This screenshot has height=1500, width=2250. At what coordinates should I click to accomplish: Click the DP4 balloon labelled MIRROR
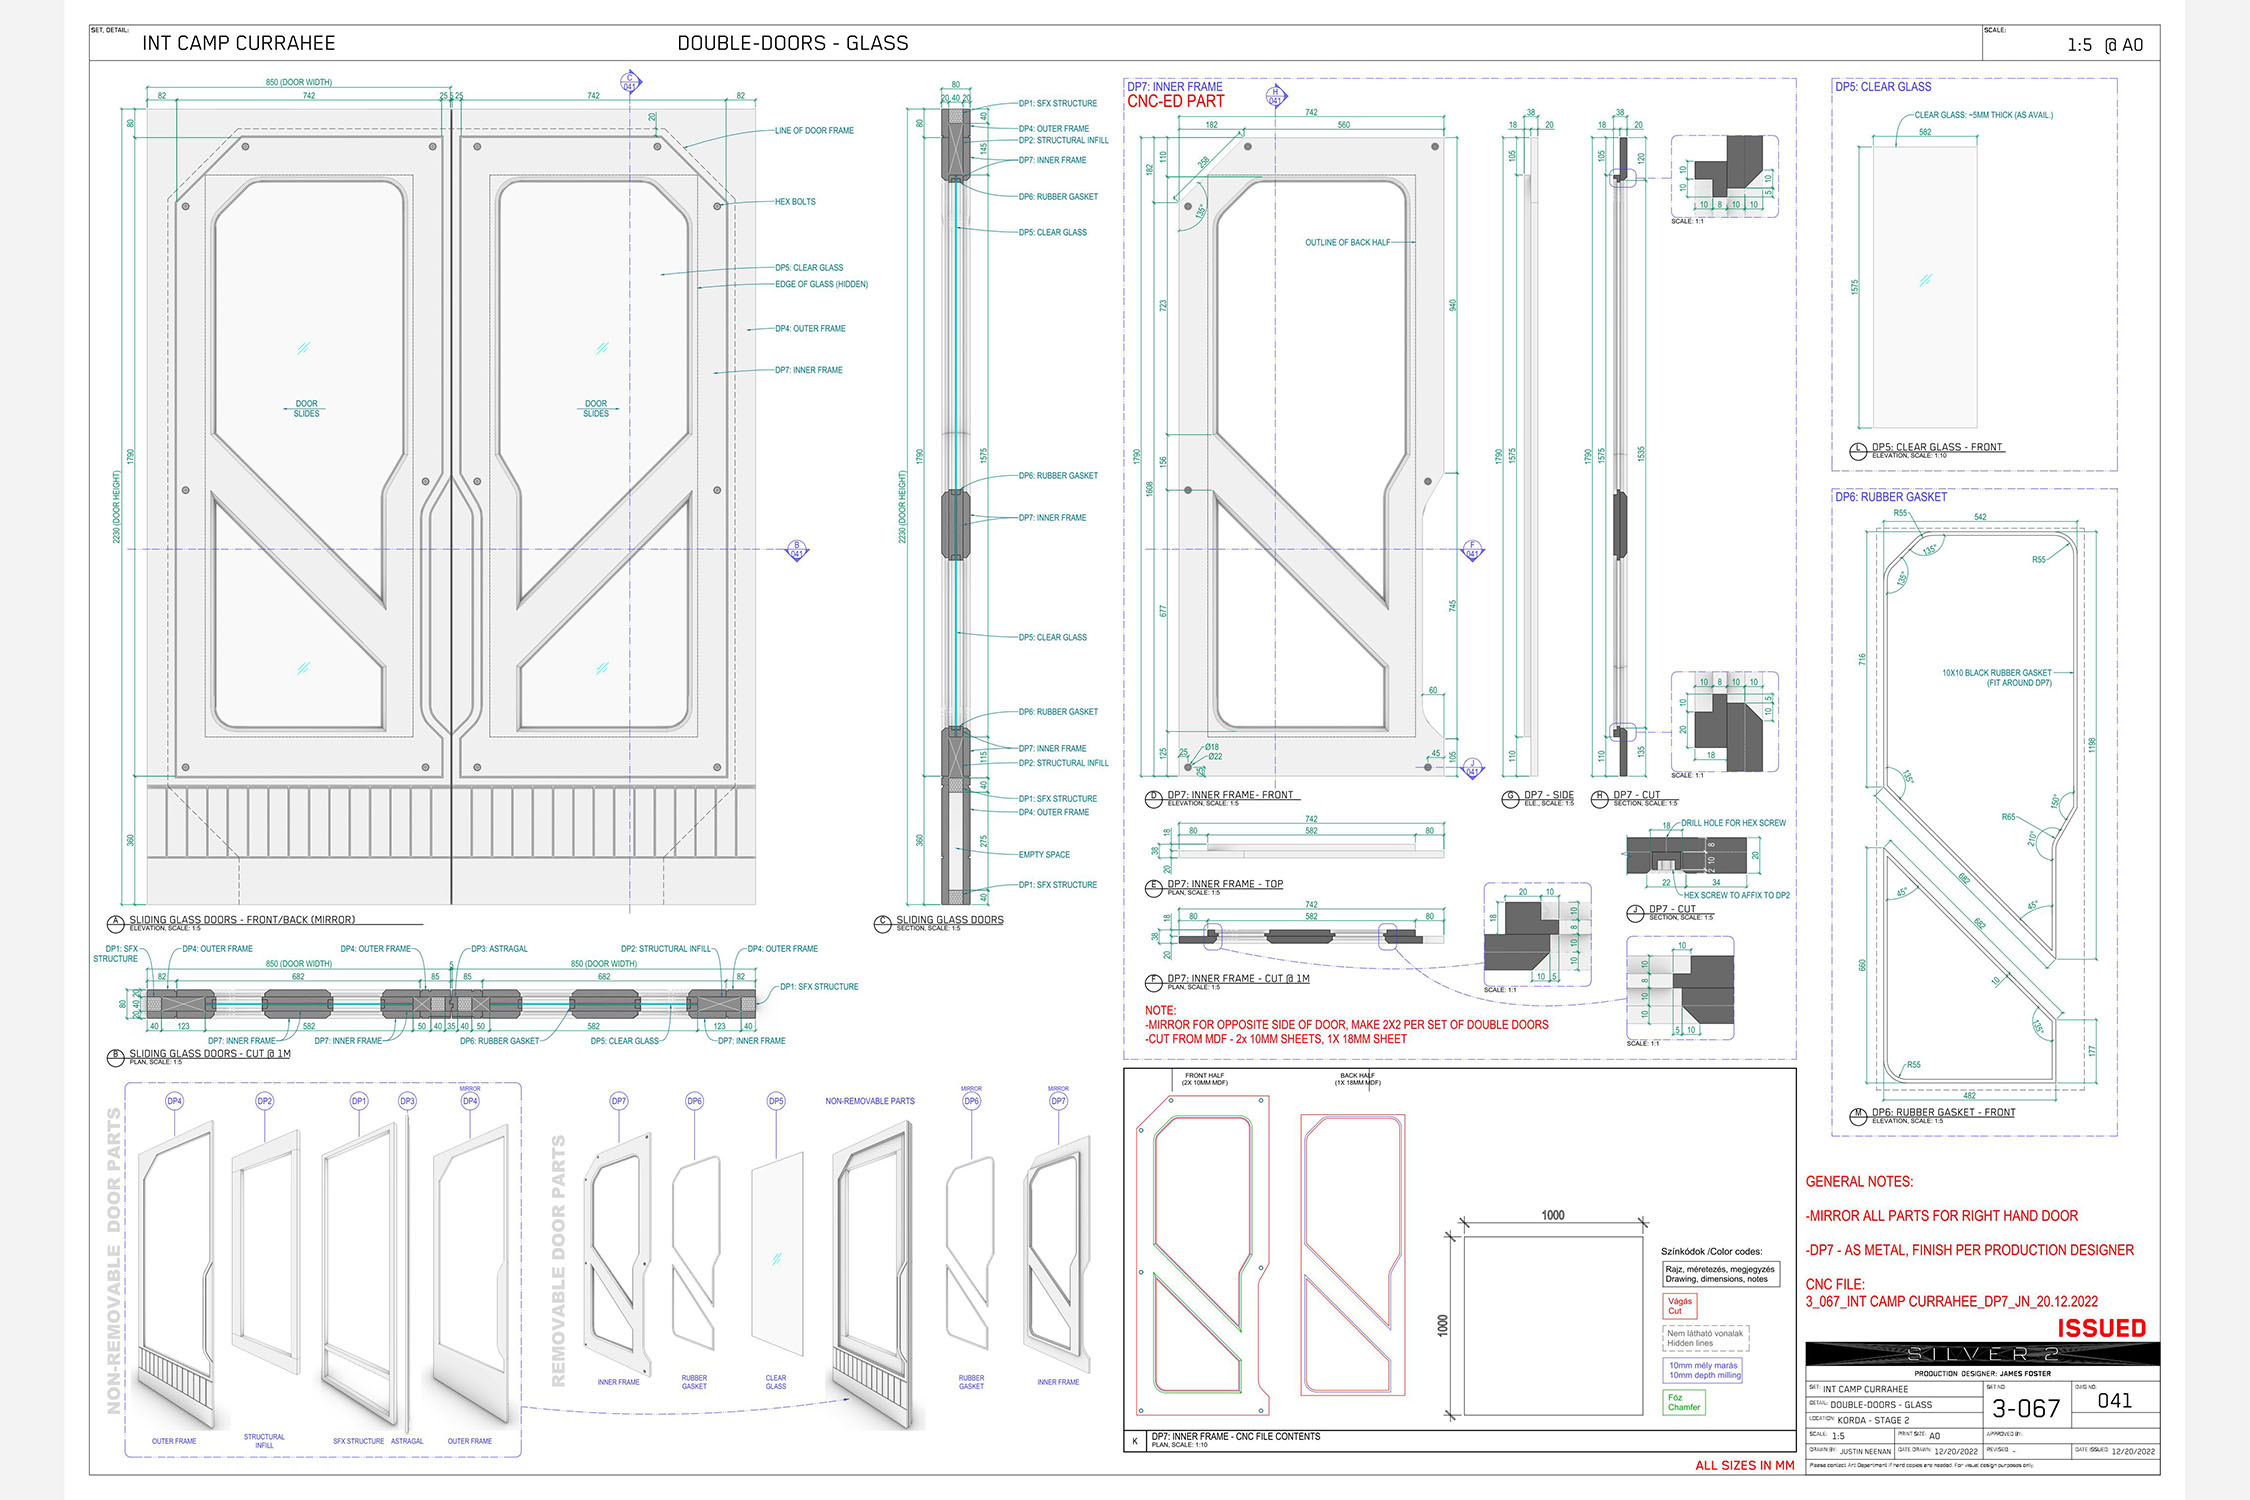tap(470, 1101)
